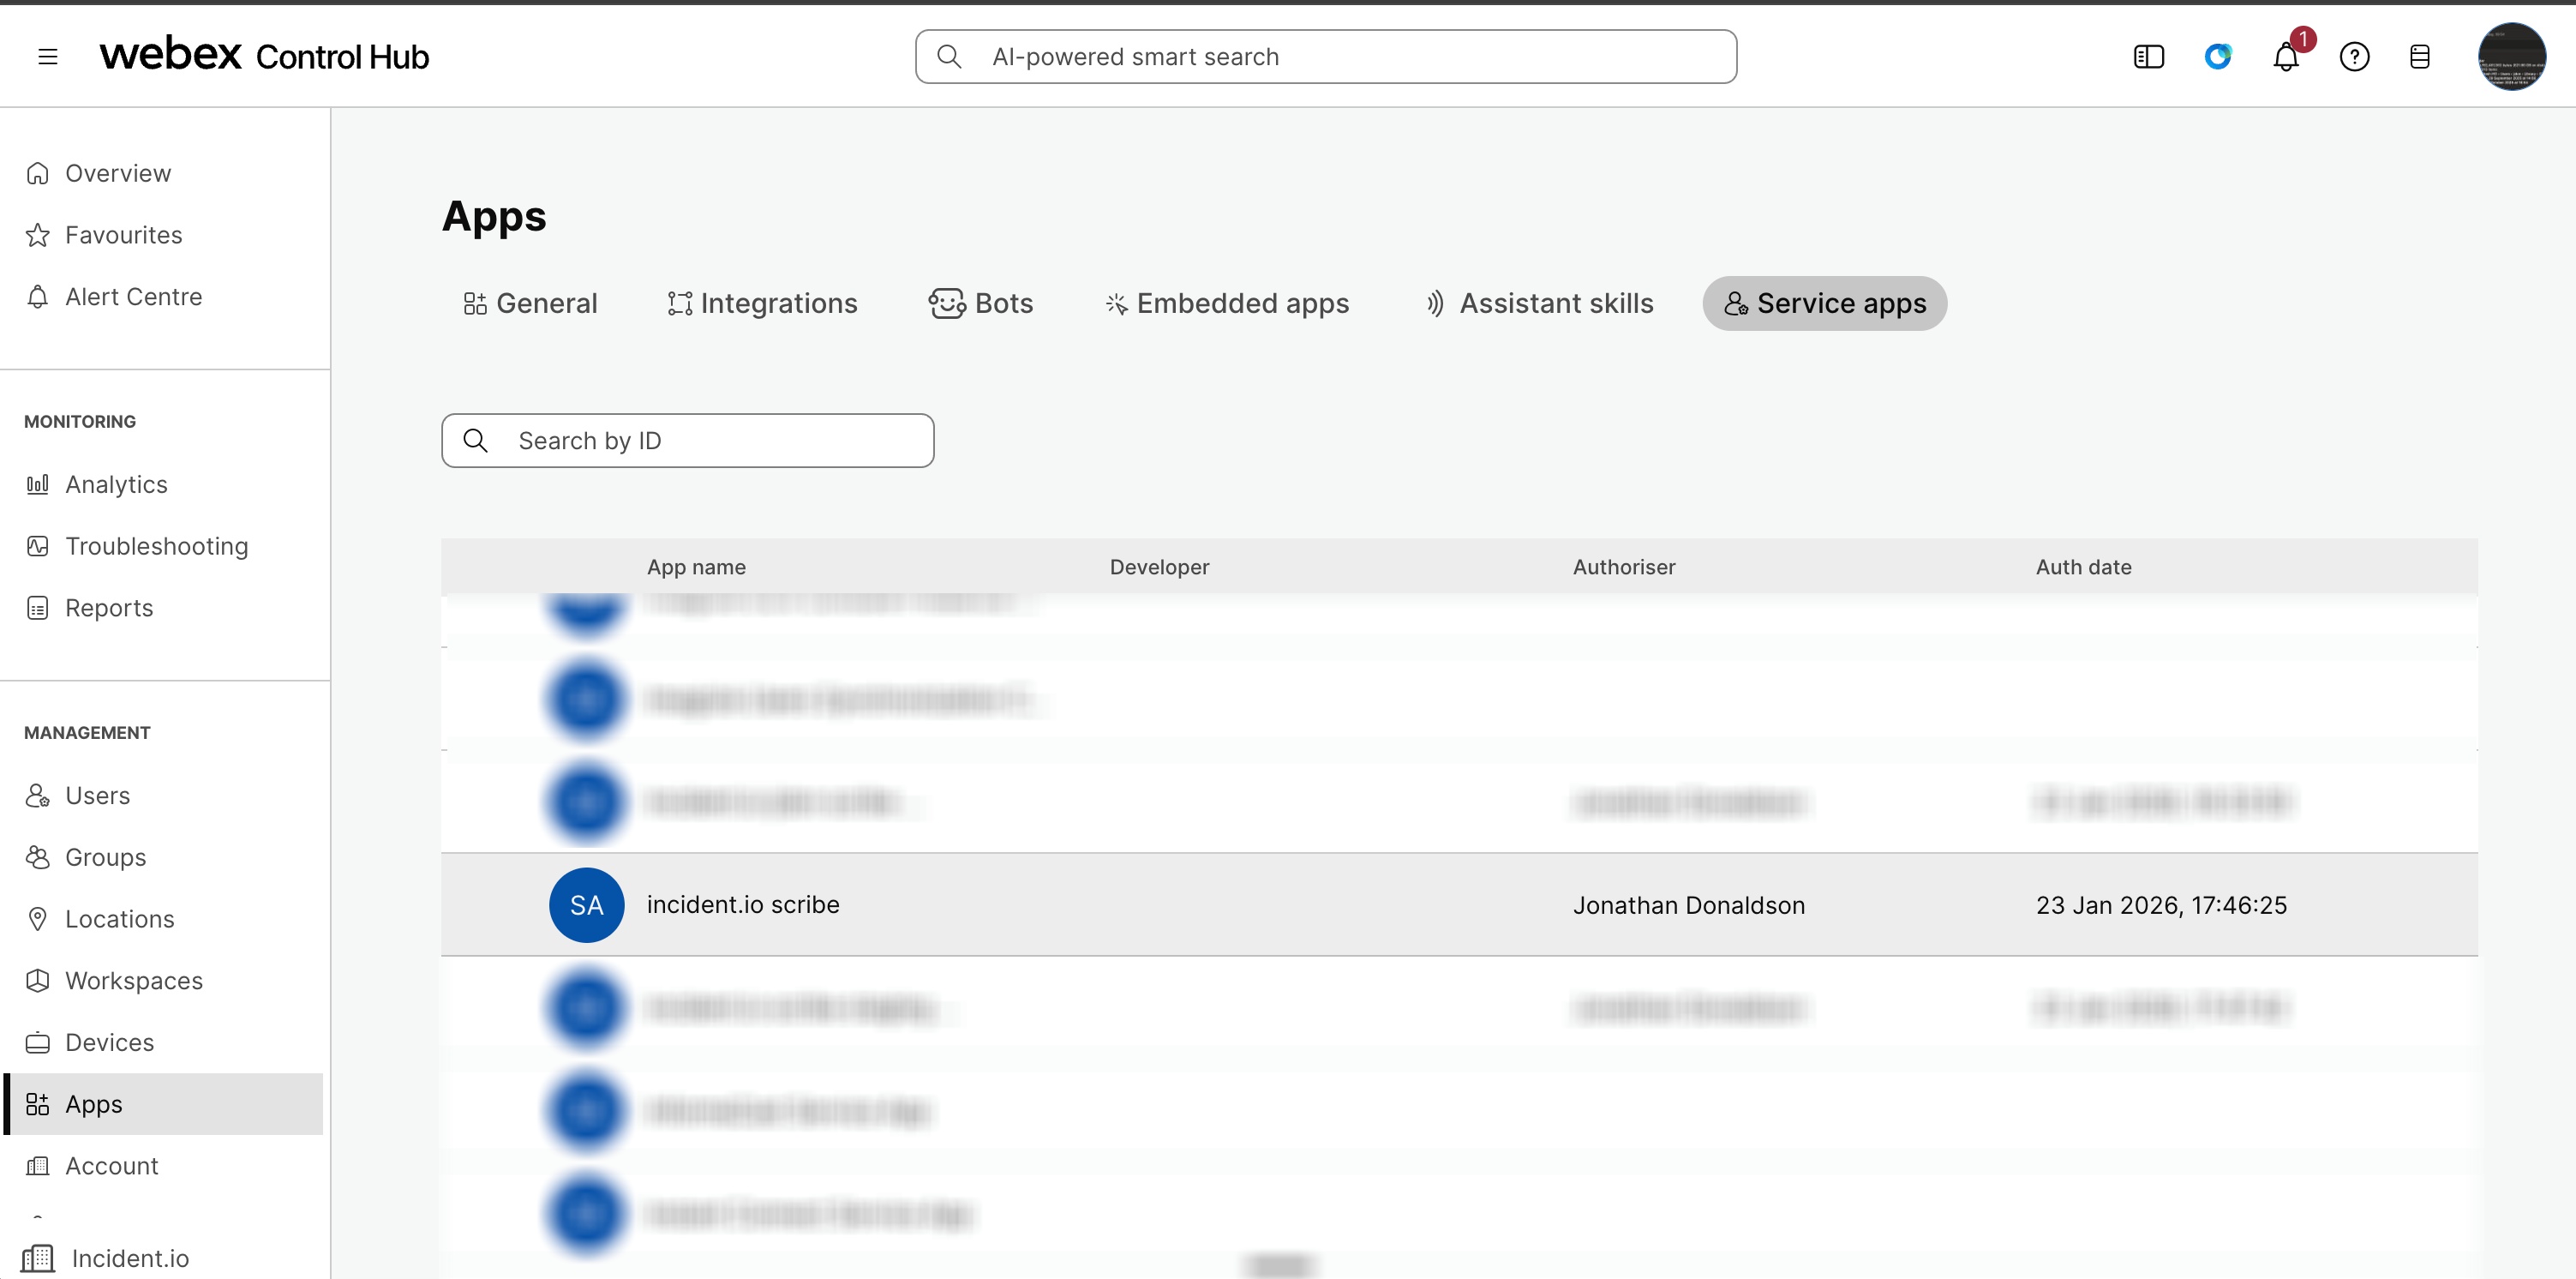The height and width of the screenshot is (1279, 2576).
Task: Click the SA avatar of incident.io scribe
Action: tap(586, 905)
